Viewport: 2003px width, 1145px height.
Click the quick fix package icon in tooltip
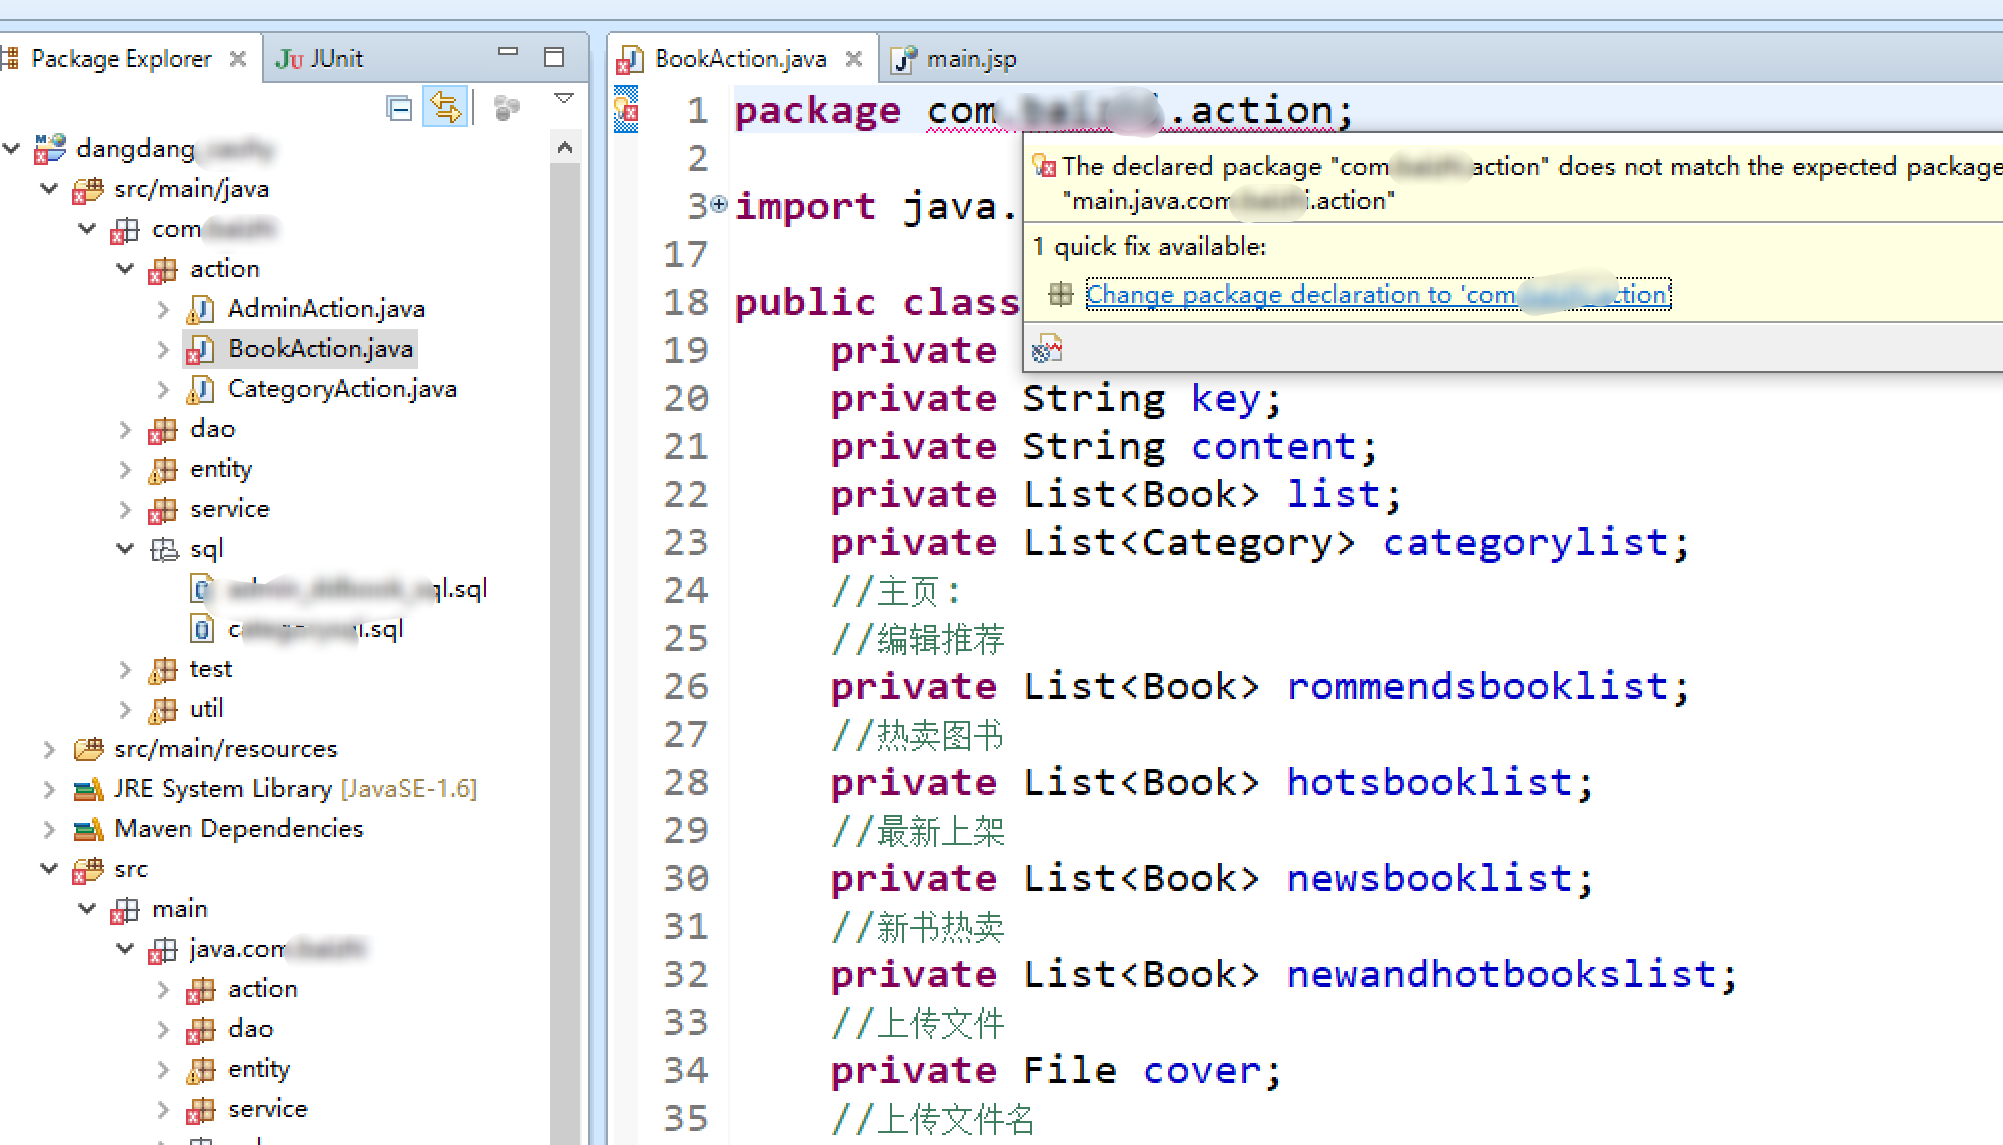click(1060, 294)
